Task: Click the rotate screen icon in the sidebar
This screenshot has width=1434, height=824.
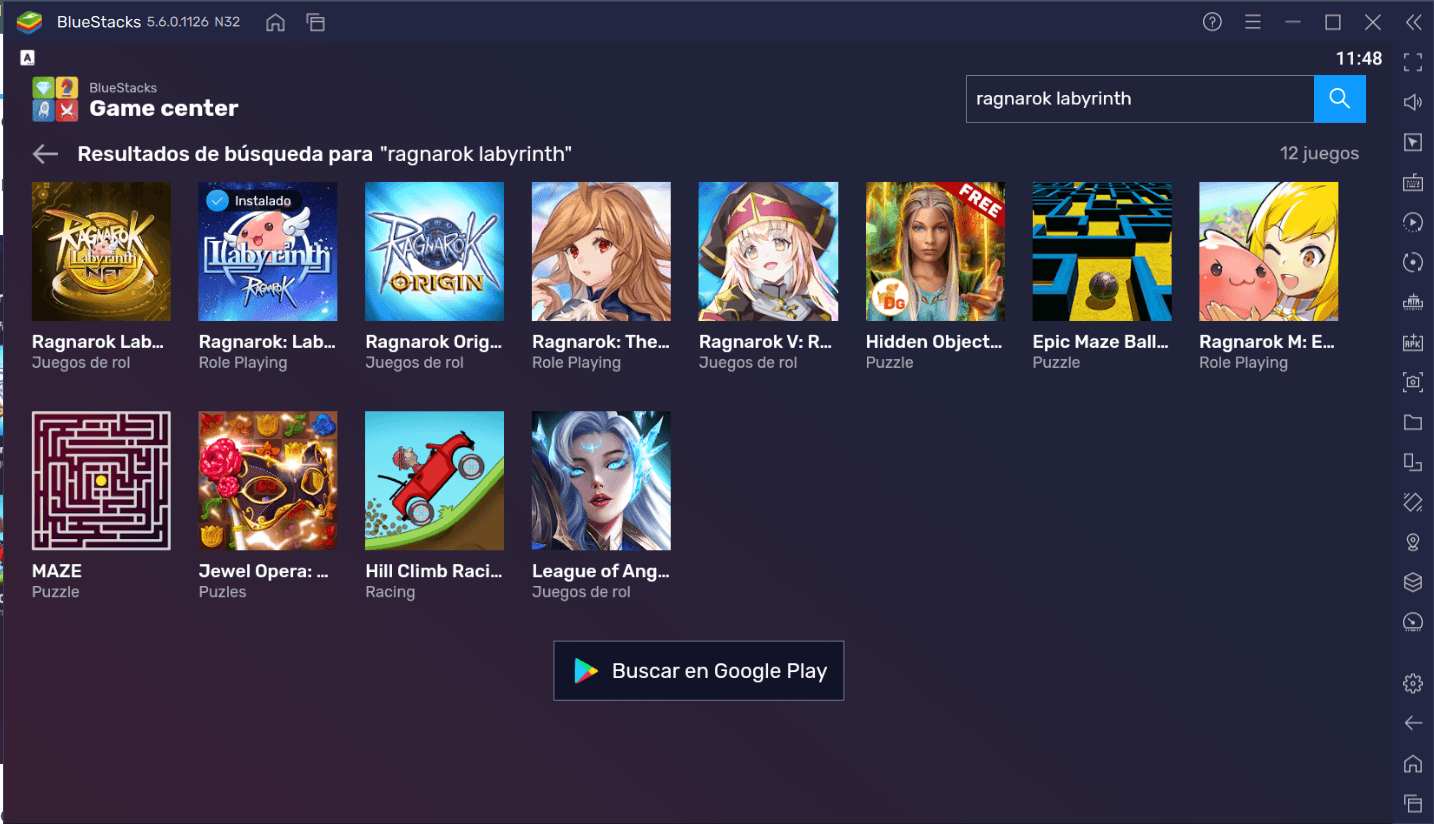Action: pos(1413,462)
